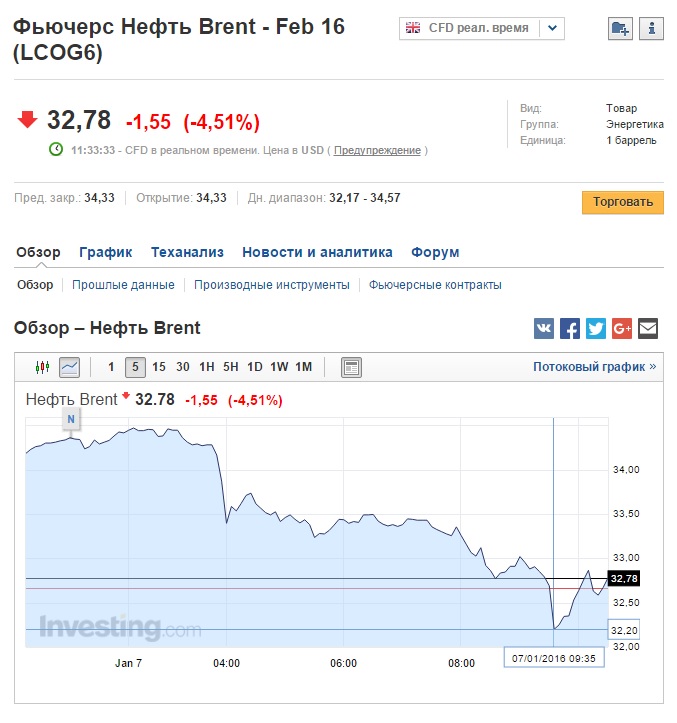Send by email envelope icon
677x723 pixels.
648,328
